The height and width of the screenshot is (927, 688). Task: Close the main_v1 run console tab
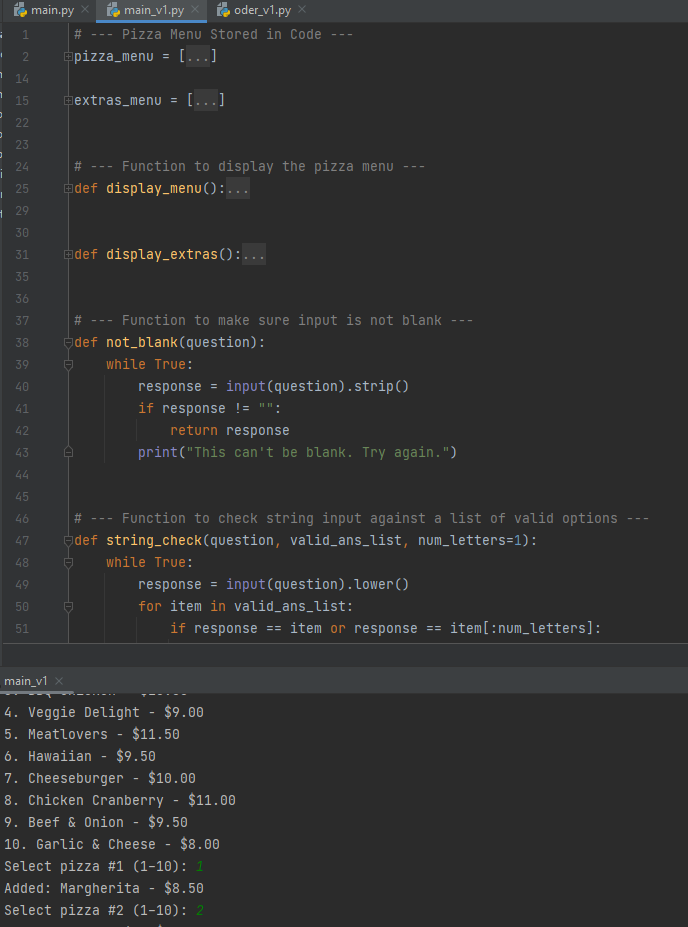click(59, 681)
